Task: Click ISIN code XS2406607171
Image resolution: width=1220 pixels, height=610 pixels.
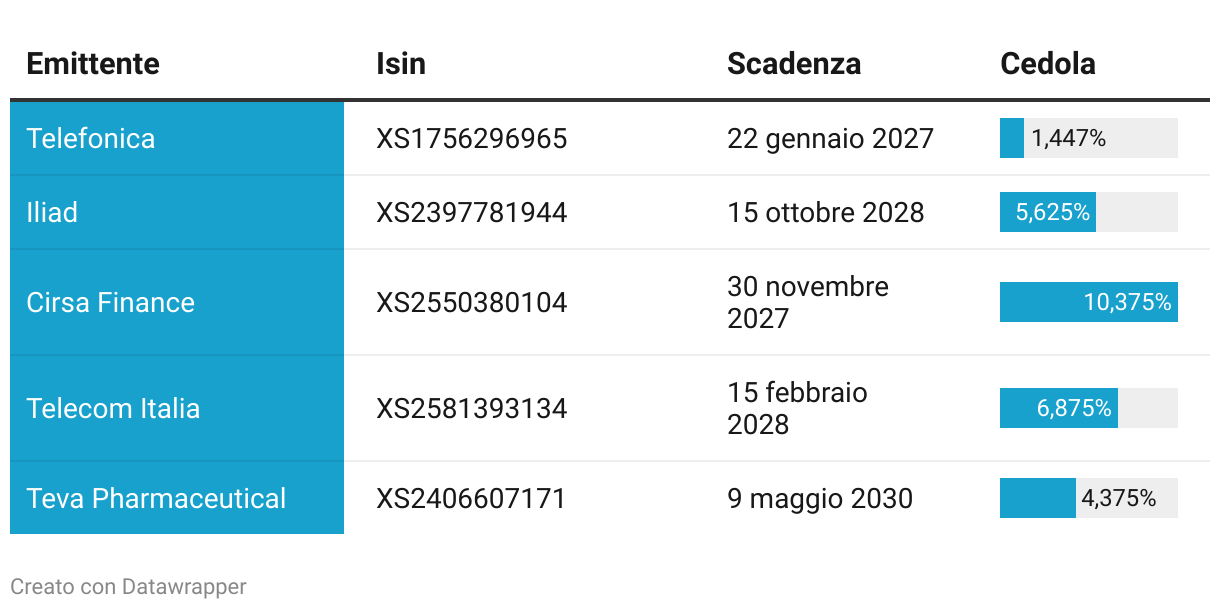Action: (471, 498)
